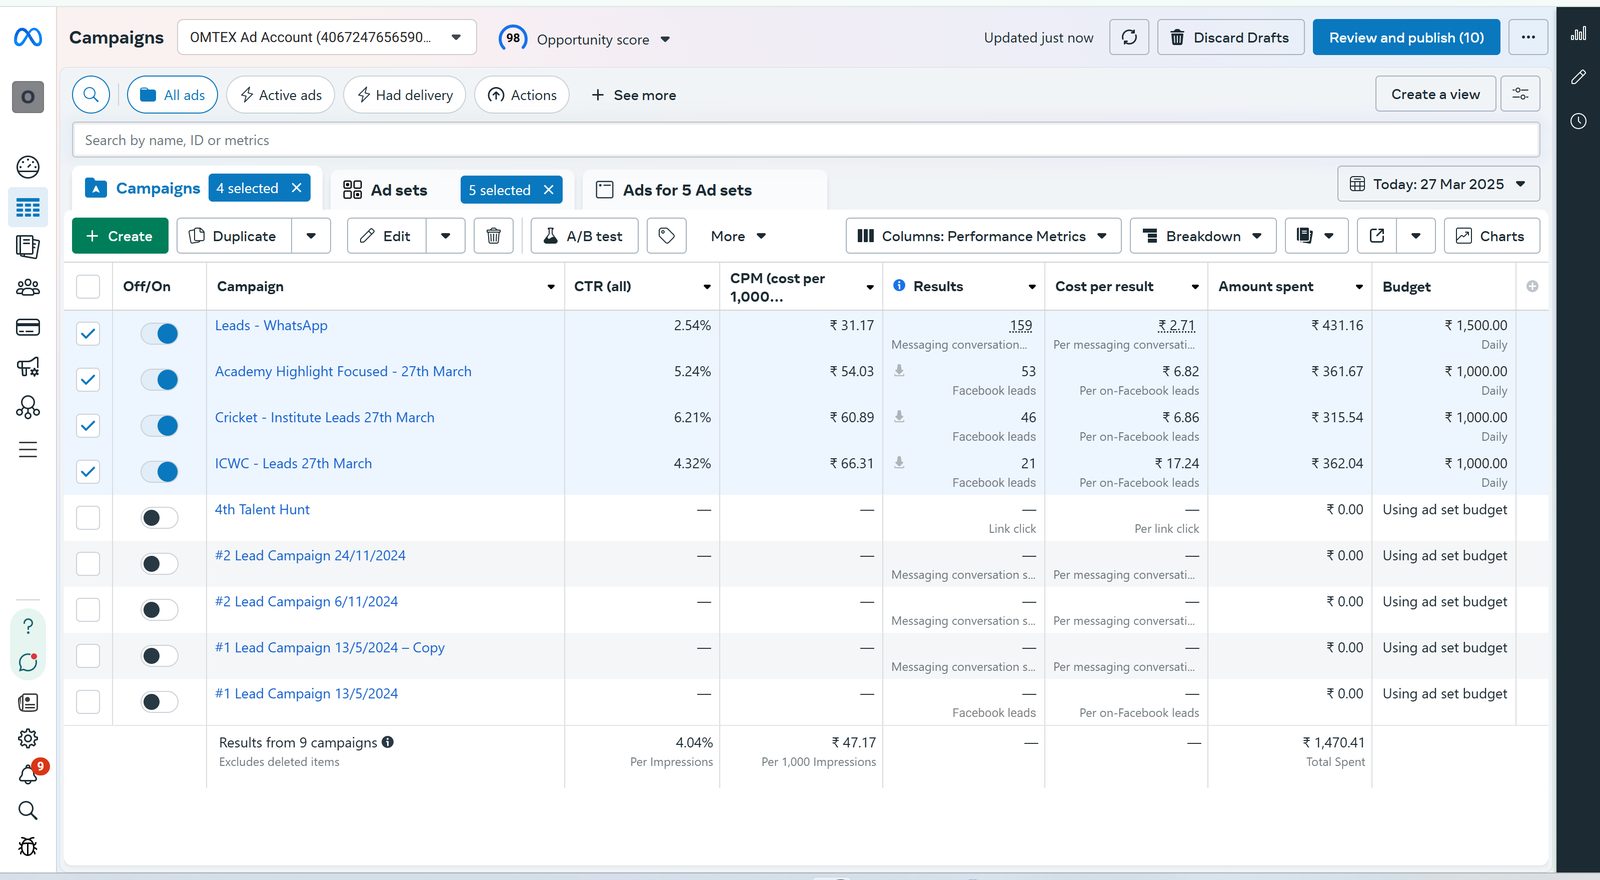The image size is (1600, 880).
Task: Select the Active ads filter
Action: pyautogui.click(x=281, y=95)
